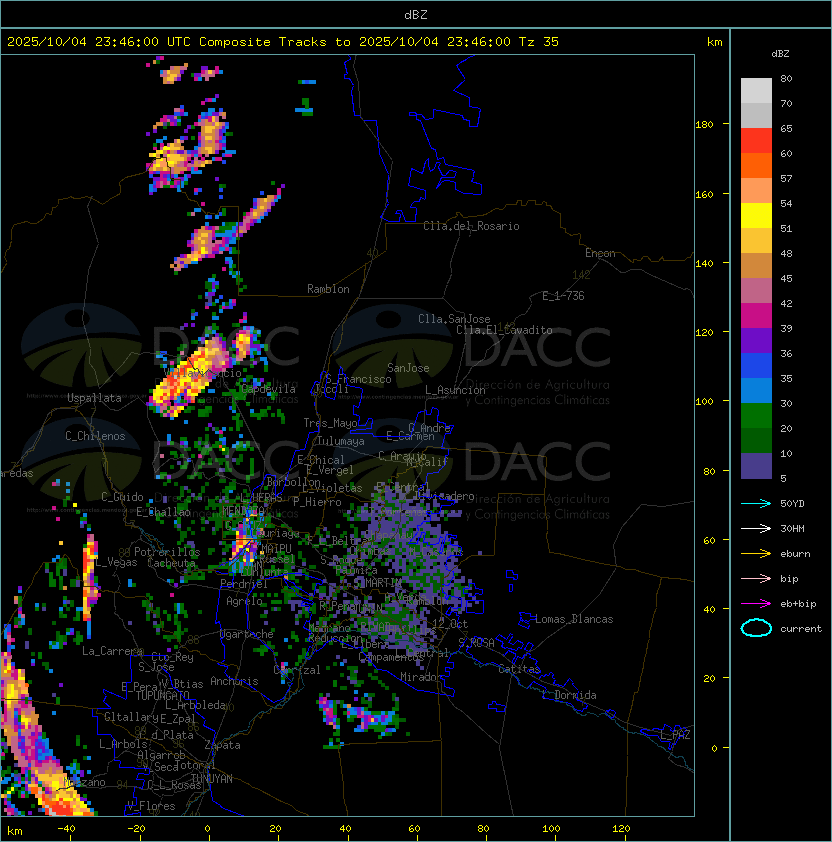Click the 'E_Chical' place label
Screen dimensions: 832x842
pos(321,460)
